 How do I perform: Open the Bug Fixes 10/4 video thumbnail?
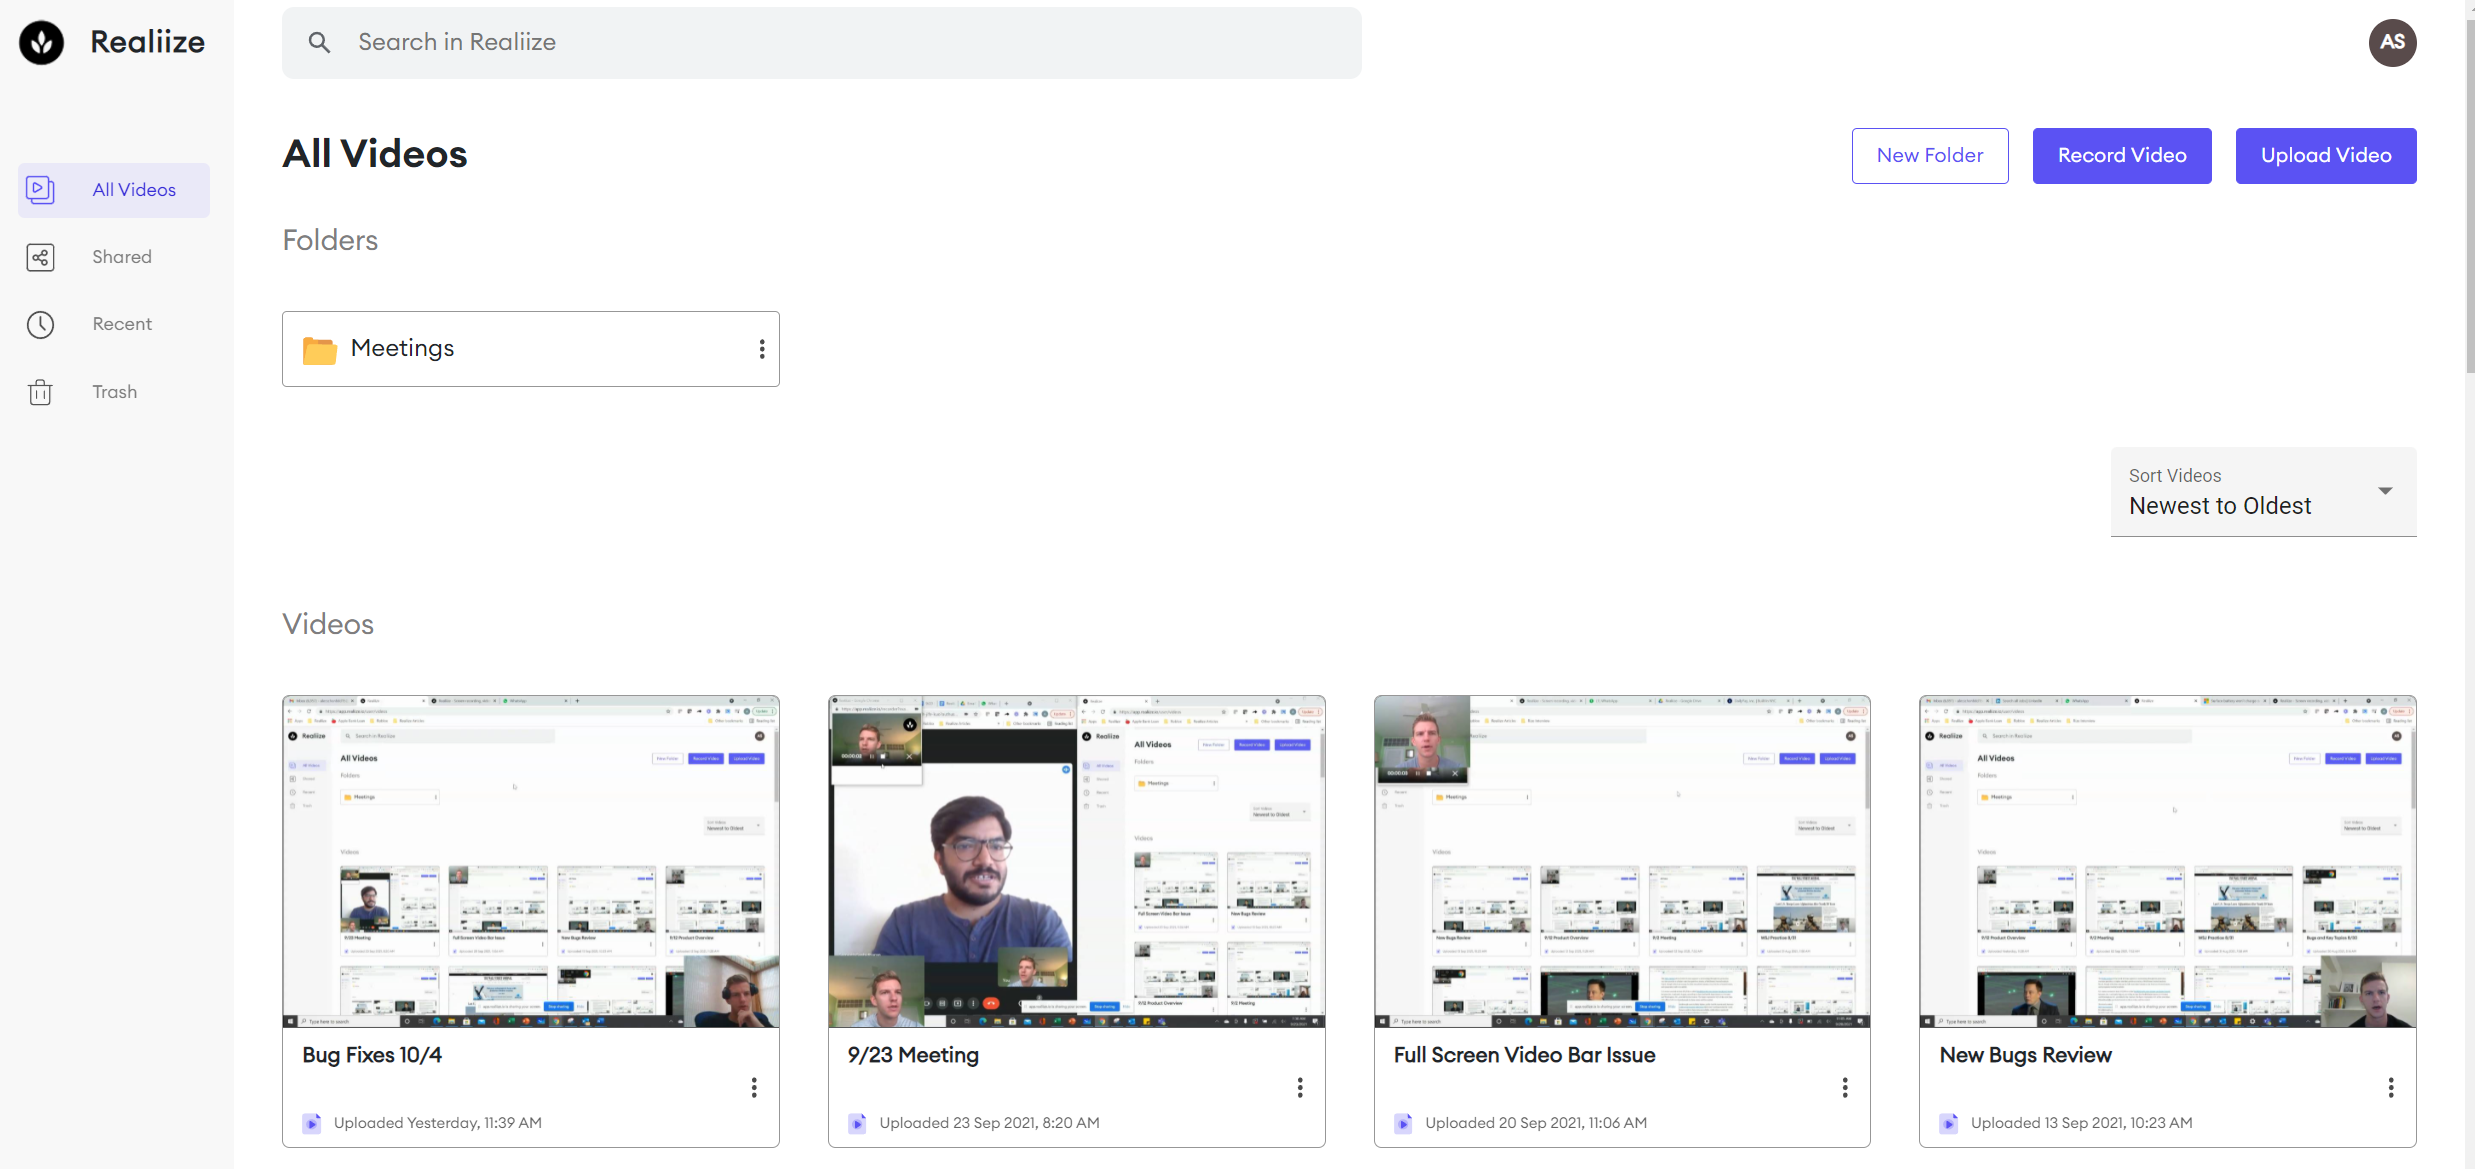point(530,861)
